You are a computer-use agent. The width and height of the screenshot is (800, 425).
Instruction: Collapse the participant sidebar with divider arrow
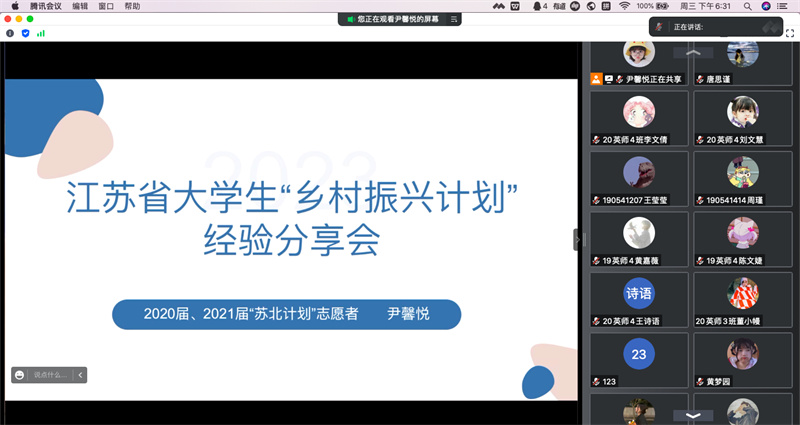tap(577, 239)
